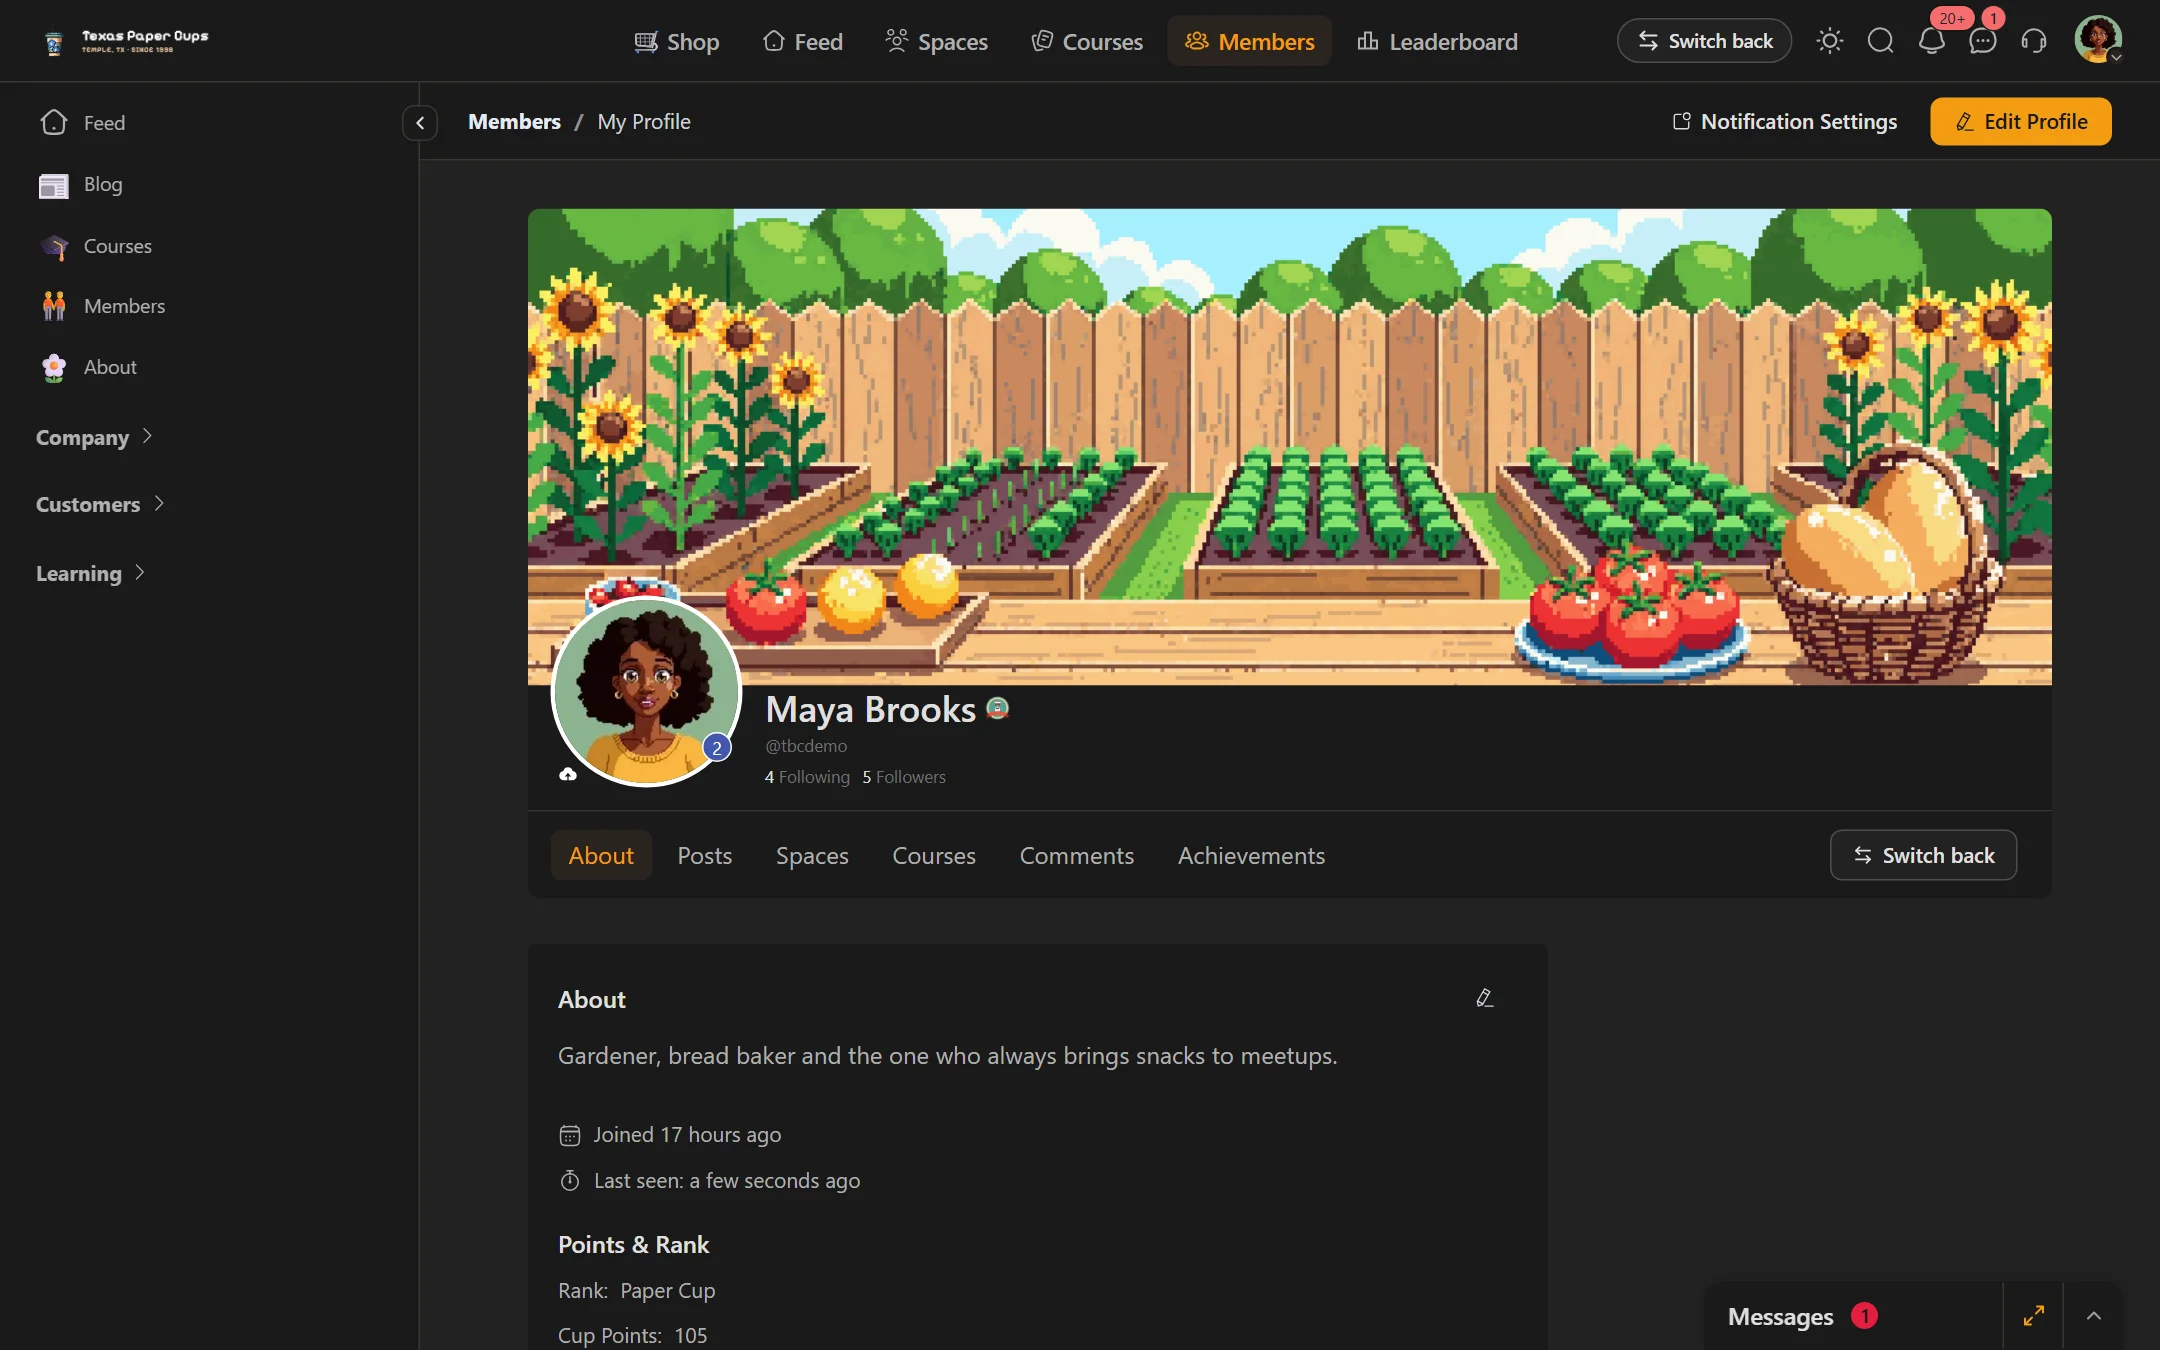The width and height of the screenshot is (2160, 1350).
Task: Expand Messages panel to full screen
Action: (x=2034, y=1316)
